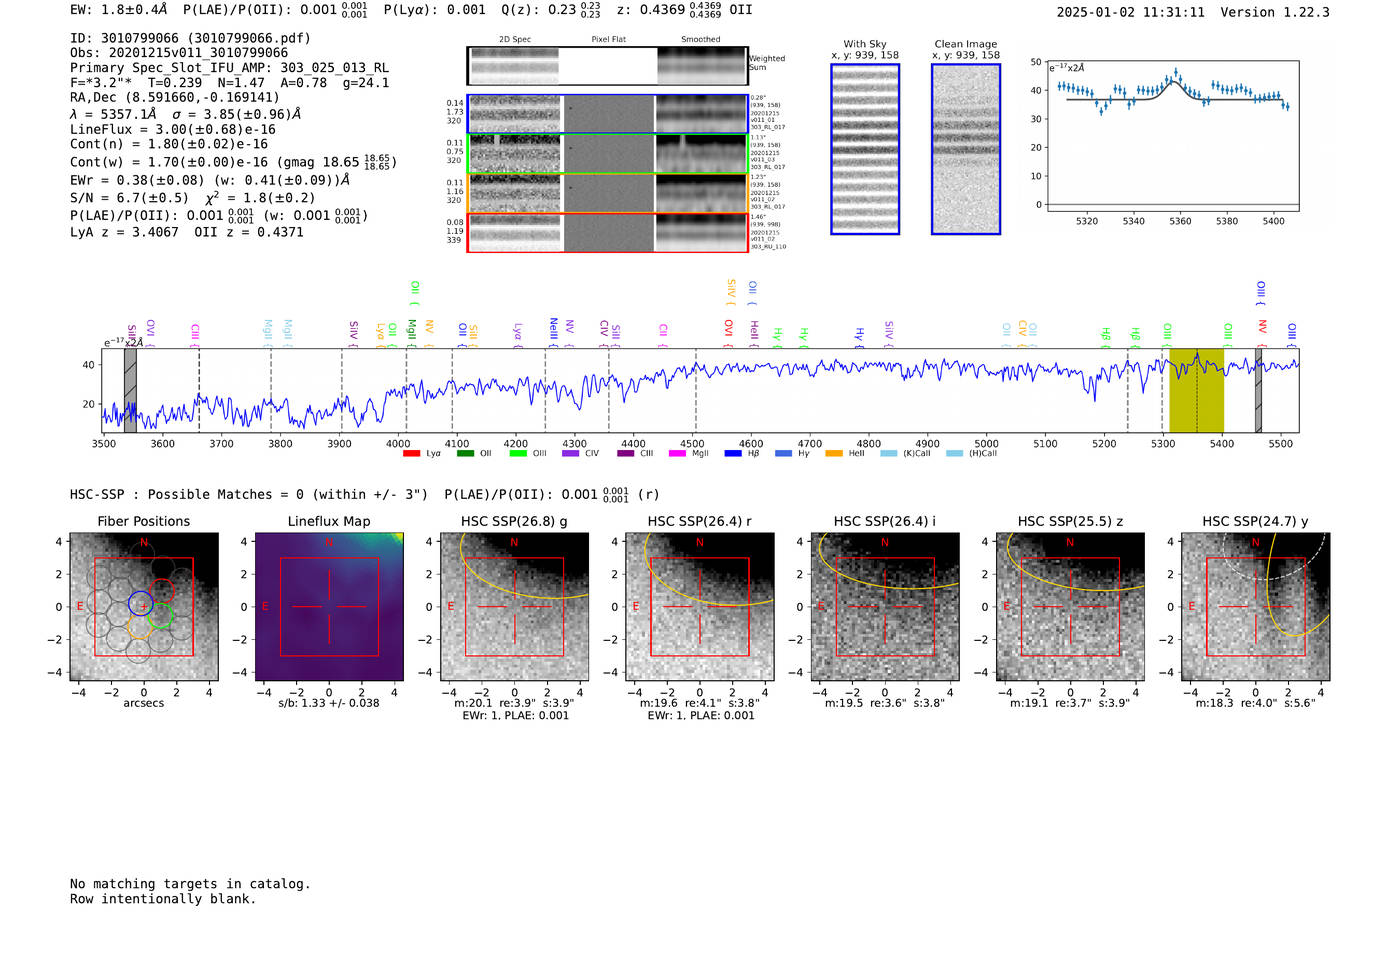
Task: Click the Primary Spec_Slot_IFU_AMP line
Action: tap(229, 68)
